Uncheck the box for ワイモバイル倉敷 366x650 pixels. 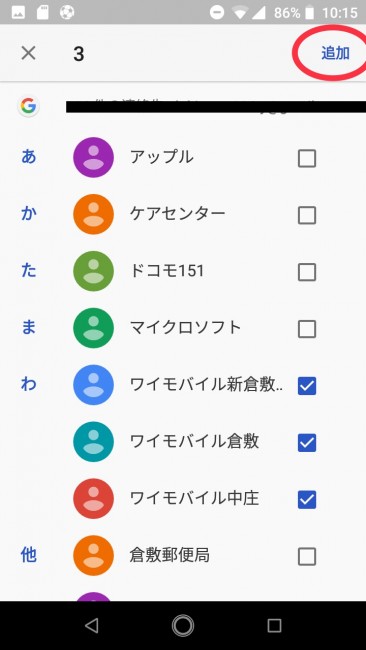tap(307, 443)
